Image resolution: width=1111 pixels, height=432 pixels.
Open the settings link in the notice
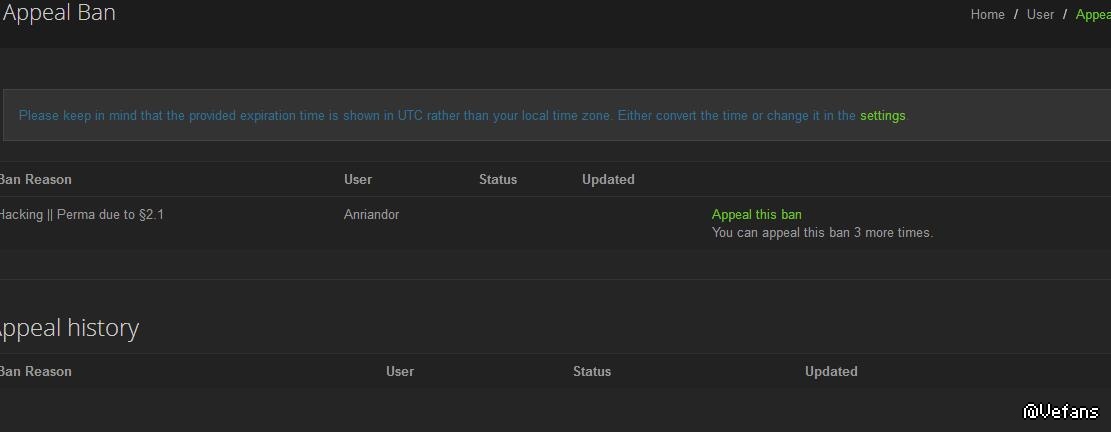(x=882, y=116)
